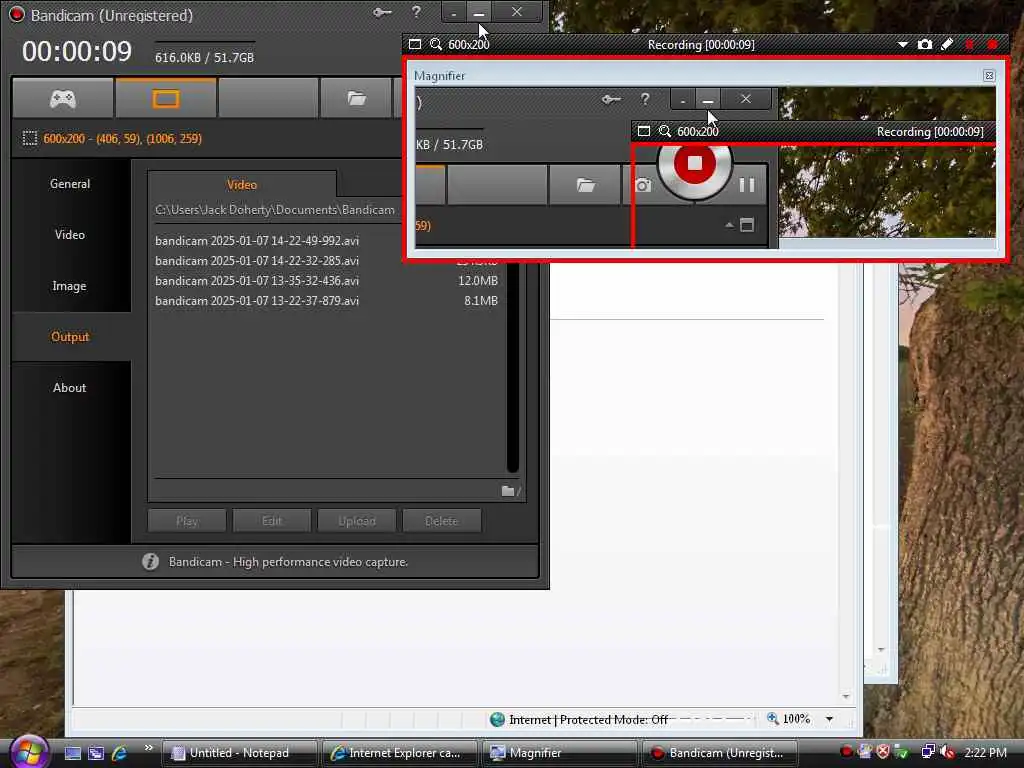Click the rectangle window icon on recording bar
1024x768 pixels.
(x=415, y=44)
